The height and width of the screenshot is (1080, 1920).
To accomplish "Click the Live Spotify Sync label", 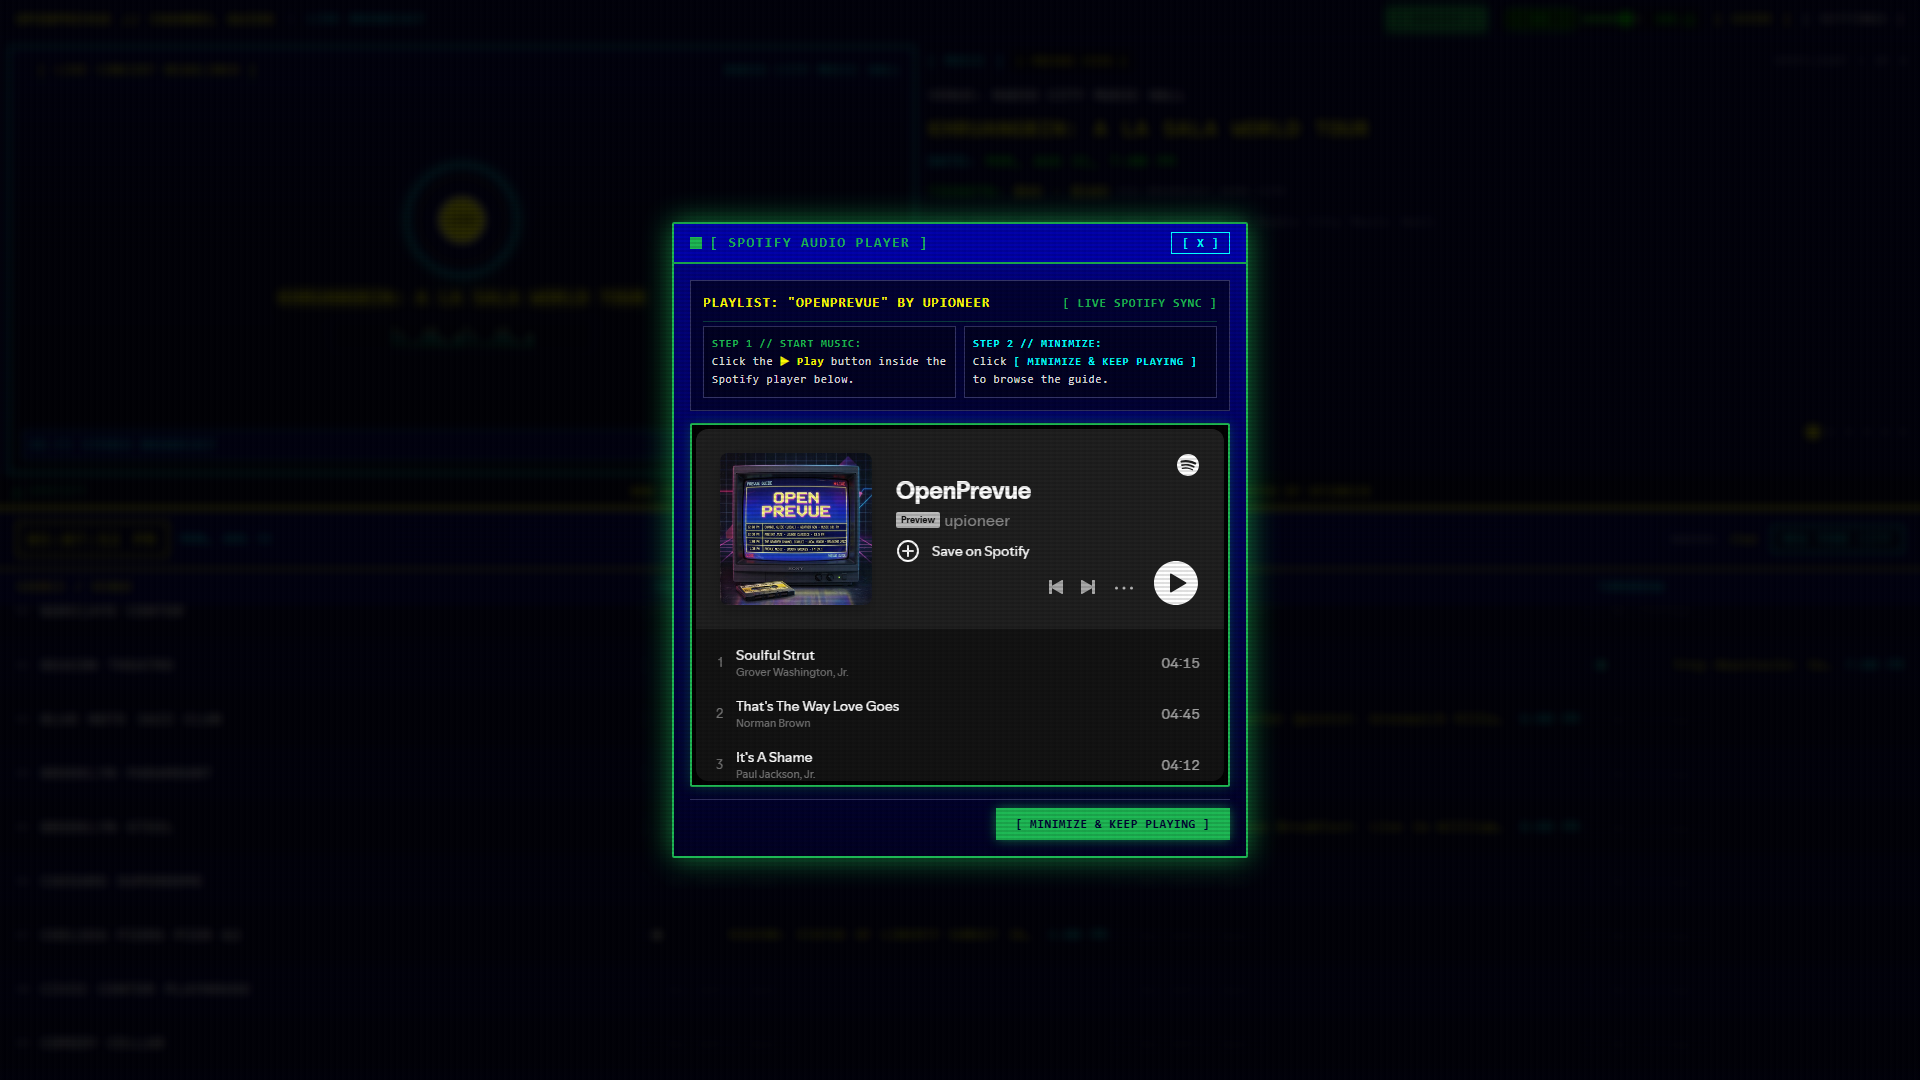I will [1139, 303].
